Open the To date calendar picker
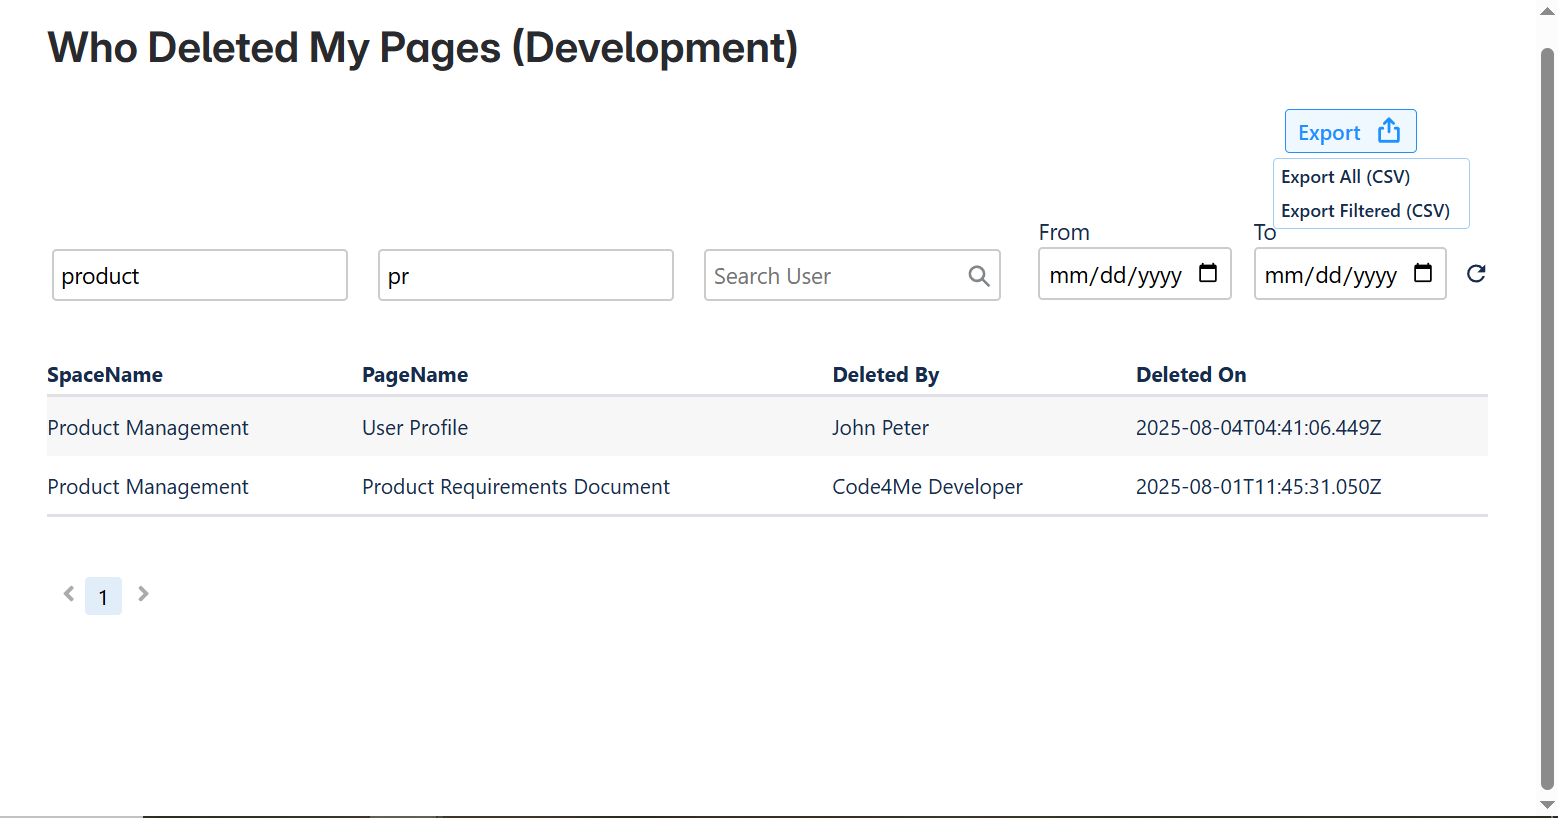Screen dimensions: 1558x818 click(1423, 274)
